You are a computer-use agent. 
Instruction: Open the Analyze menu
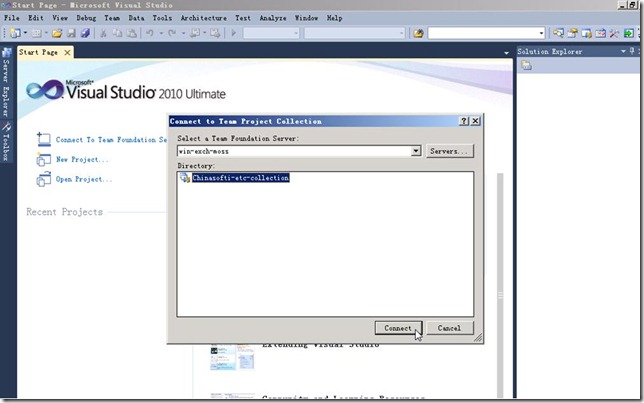pyautogui.click(x=273, y=18)
